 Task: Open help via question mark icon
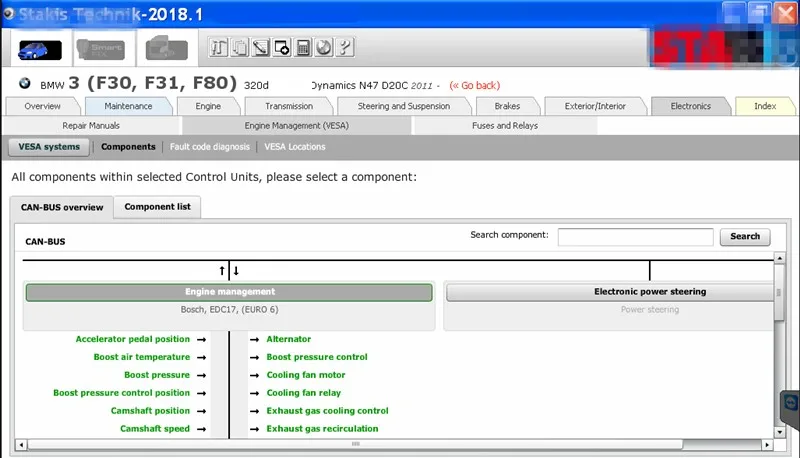point(345,47)
